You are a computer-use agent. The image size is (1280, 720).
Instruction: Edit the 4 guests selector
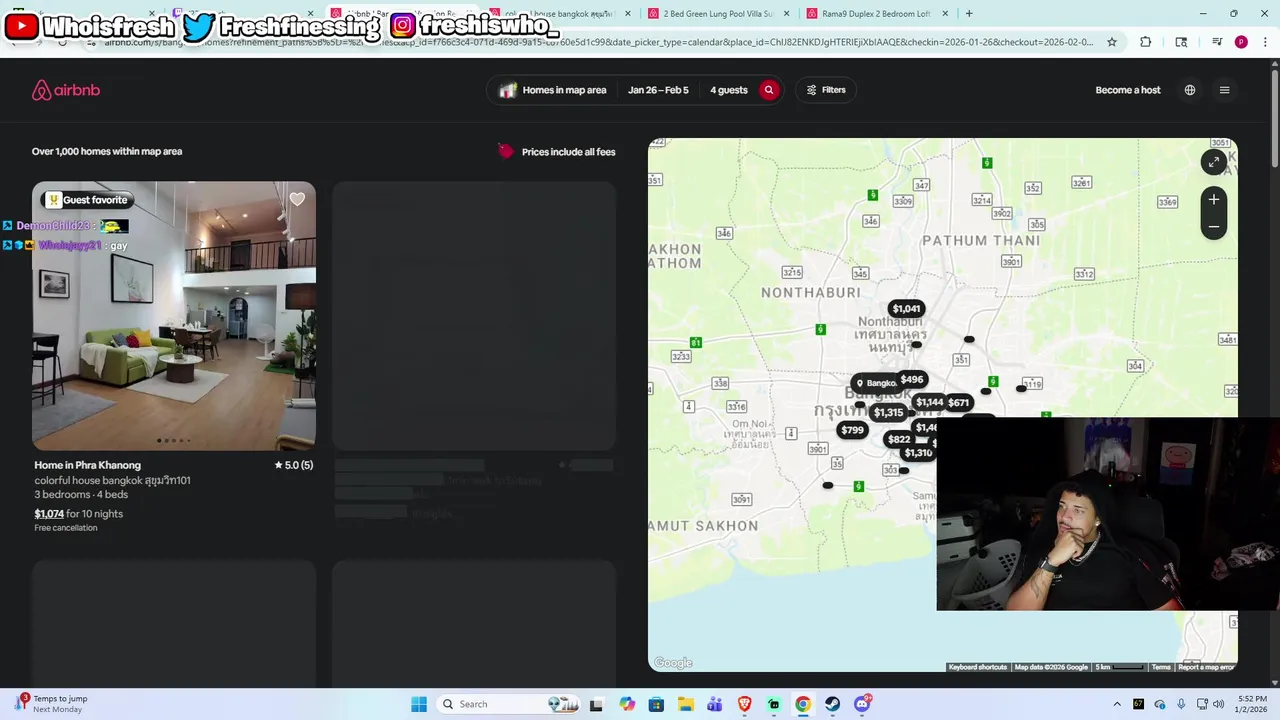click(x=729, y=90)
